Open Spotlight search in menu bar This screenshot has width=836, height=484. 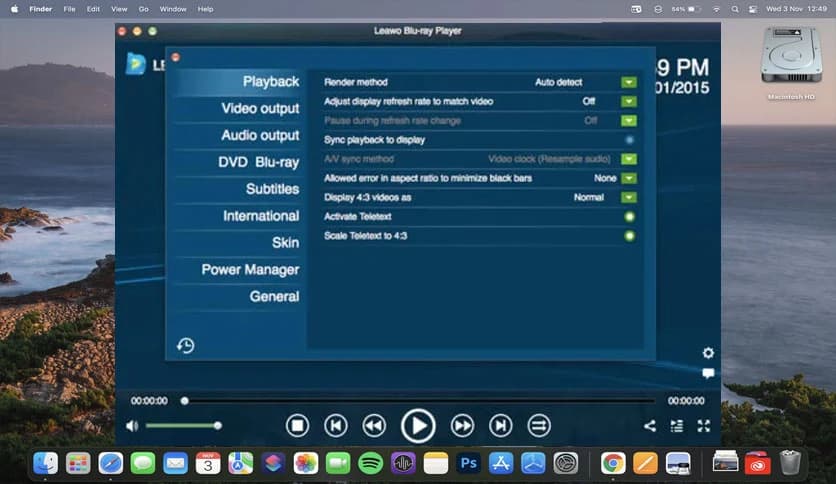click(x=735, y=9)
